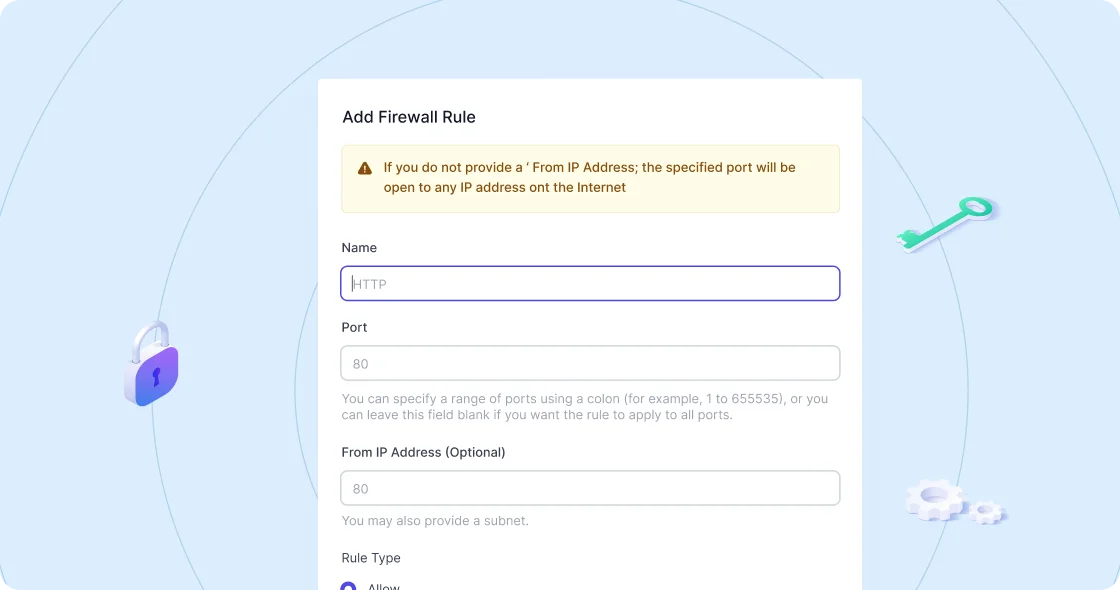The width and height of the screenshot is (1120, 590).
Task: Click the Port input showing 80
Action: [590, 363]
